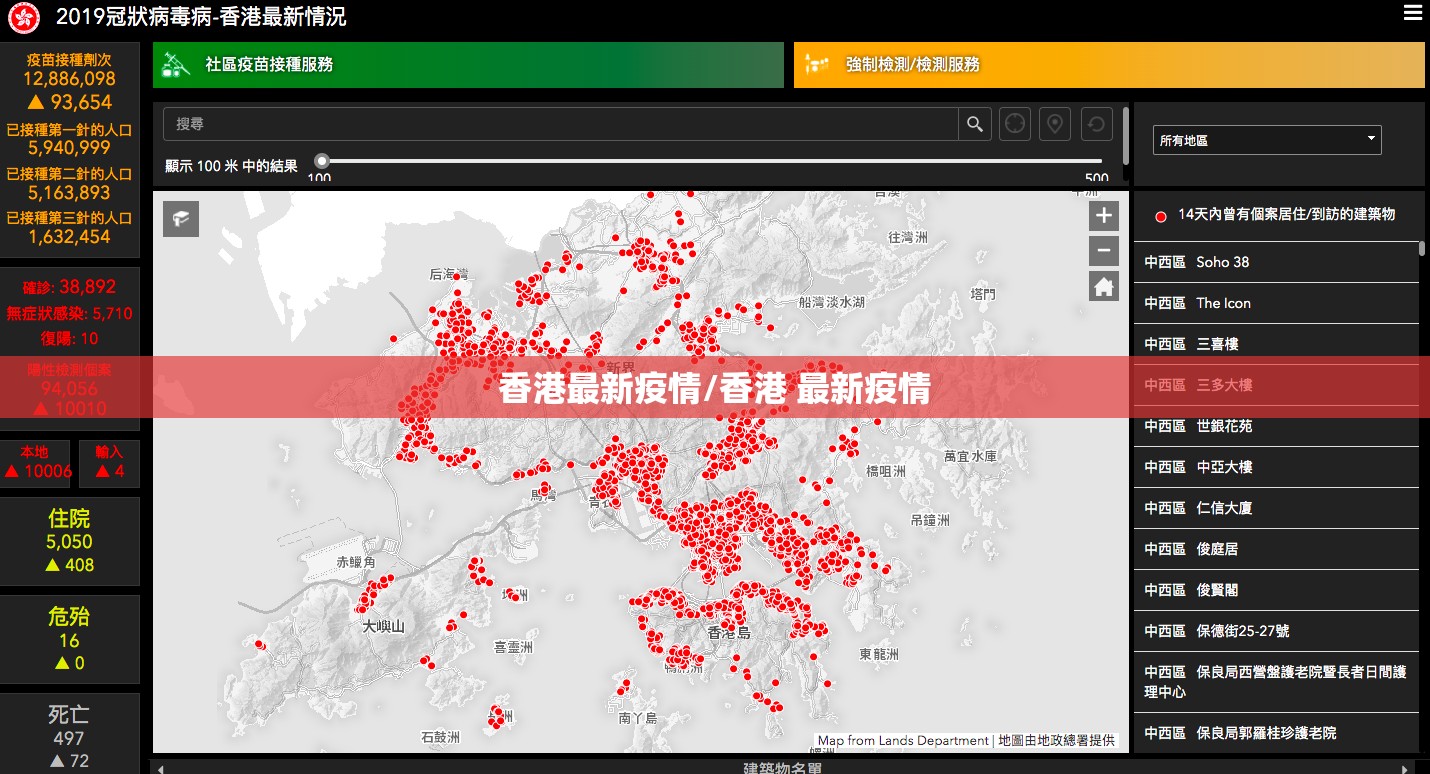Screen dimensions: 1430x774
Task: Select 世銀花苑 in the building list
Action: click(1276, 426)
